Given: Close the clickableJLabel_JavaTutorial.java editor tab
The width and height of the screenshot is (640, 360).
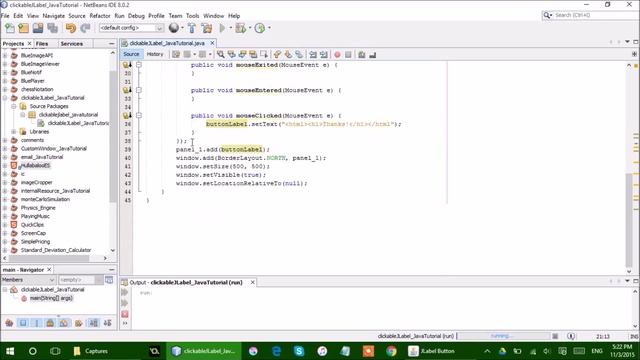Looking at the screenshot, I should 212,43.
